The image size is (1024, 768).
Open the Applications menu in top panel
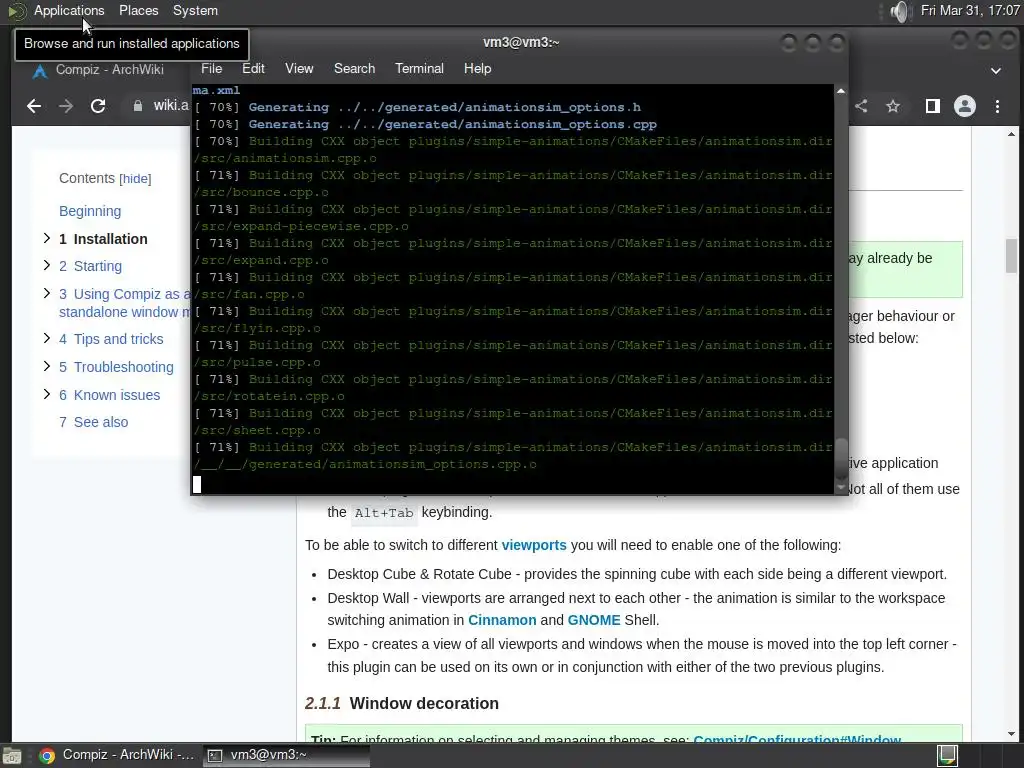click(x=69, y=10)
